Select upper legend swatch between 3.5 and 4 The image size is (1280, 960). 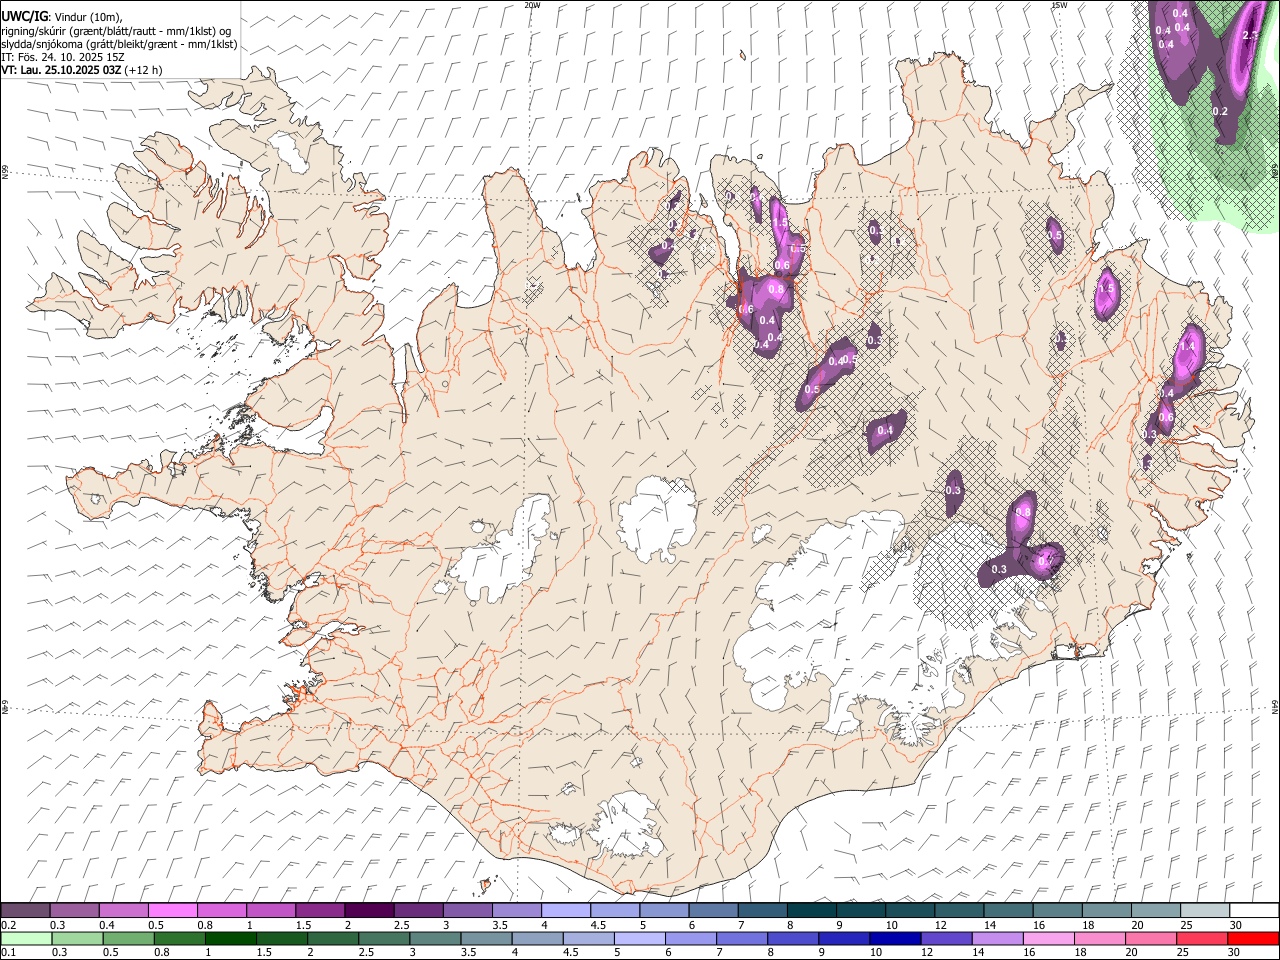coord(515,911)
